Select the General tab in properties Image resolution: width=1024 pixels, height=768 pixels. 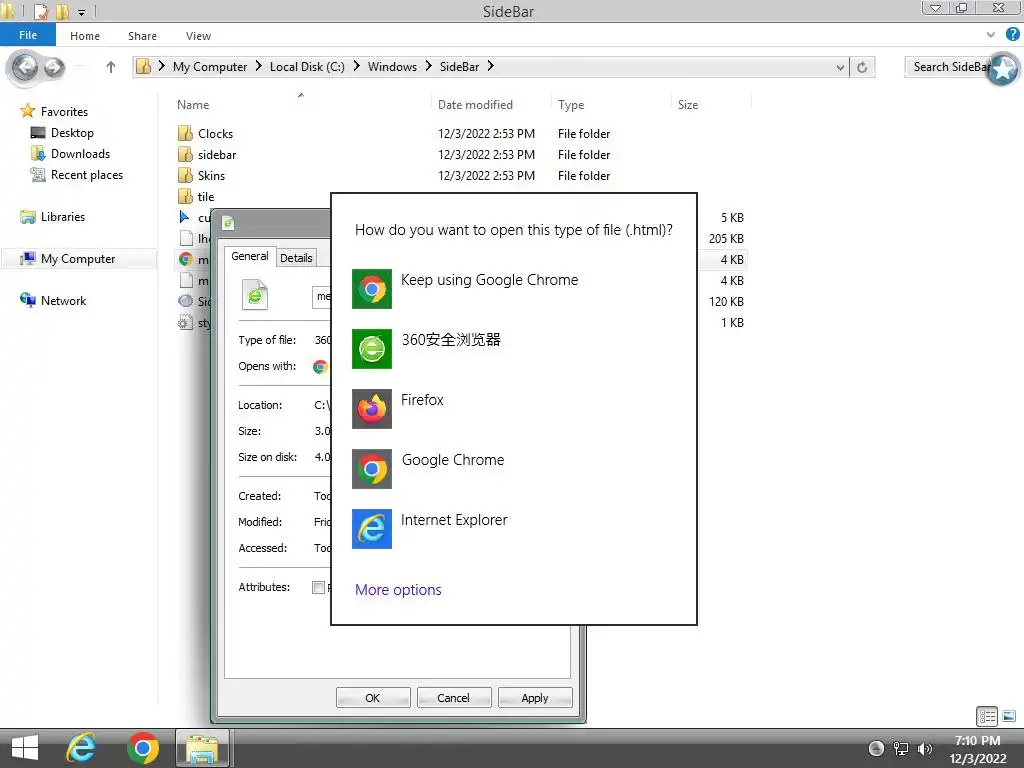click(x=249, y=257)
